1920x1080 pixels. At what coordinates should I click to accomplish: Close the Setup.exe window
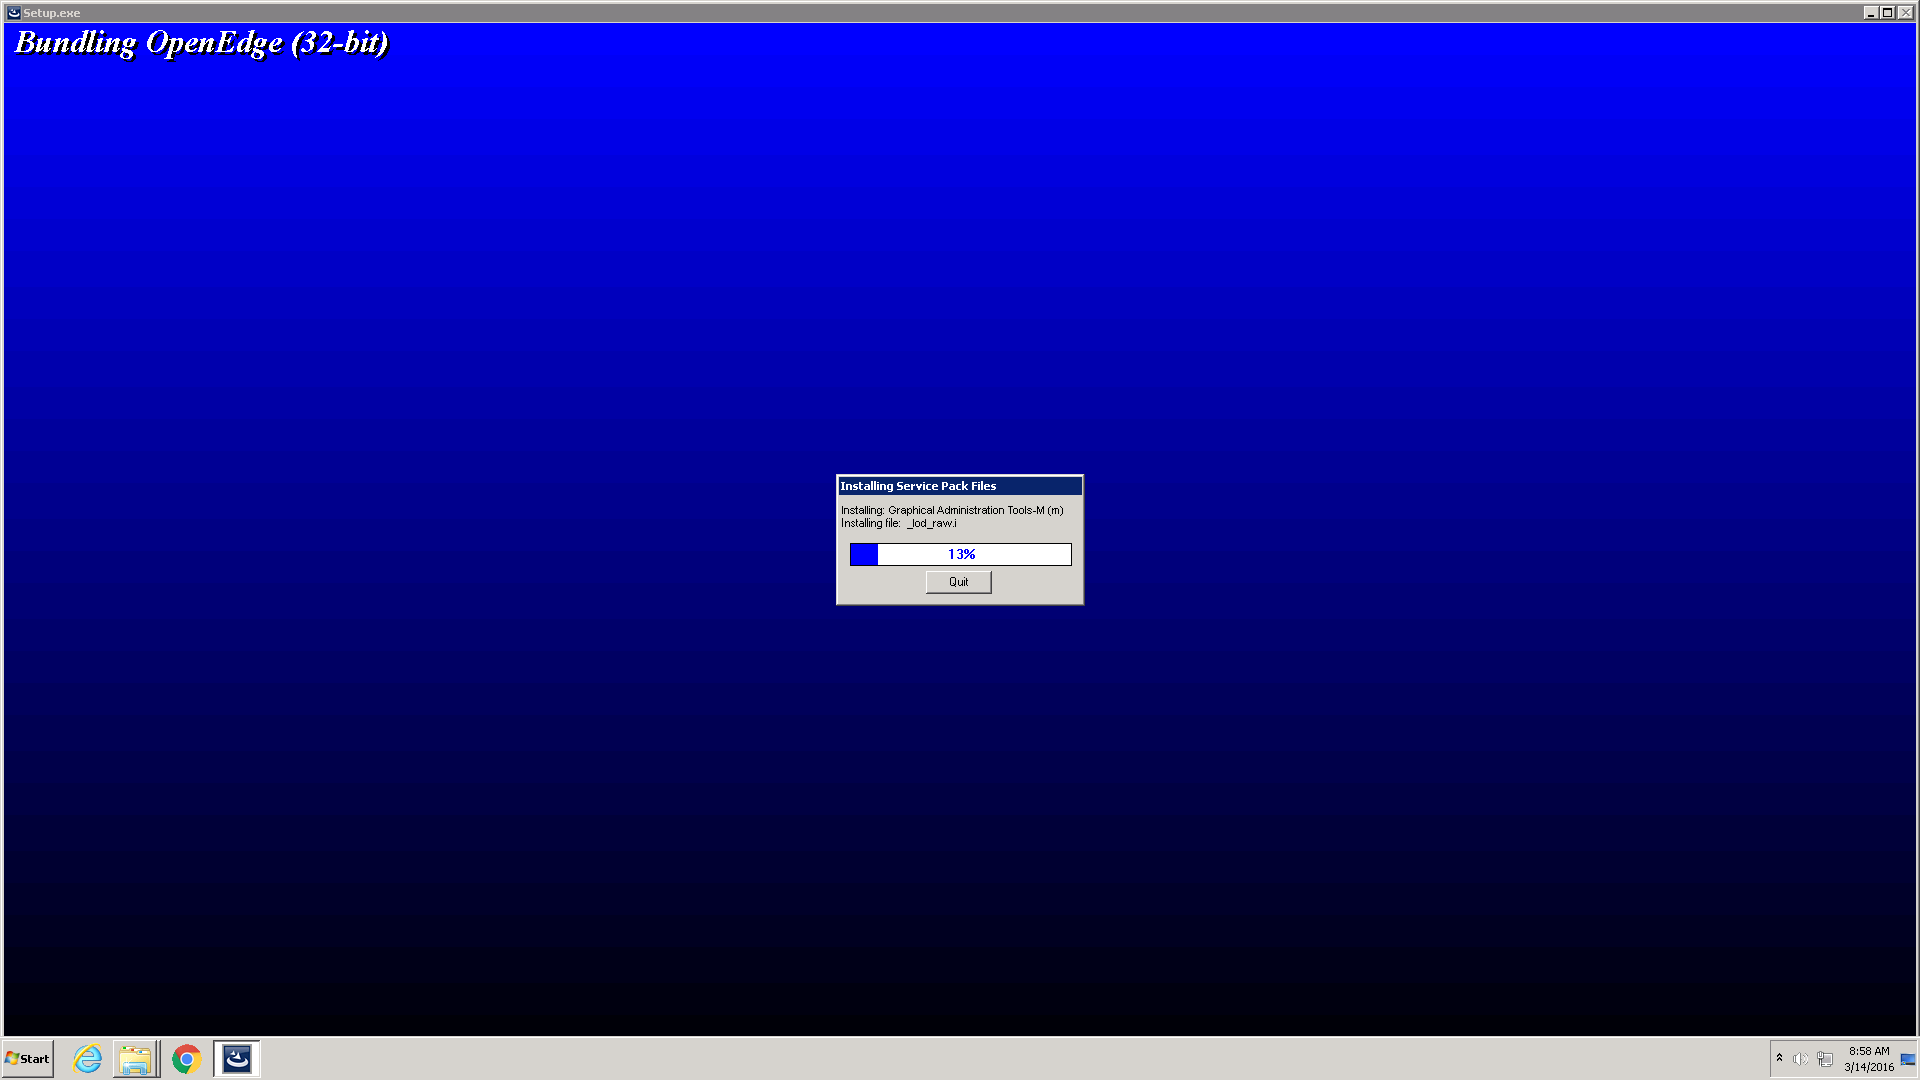coord(1905,13)
